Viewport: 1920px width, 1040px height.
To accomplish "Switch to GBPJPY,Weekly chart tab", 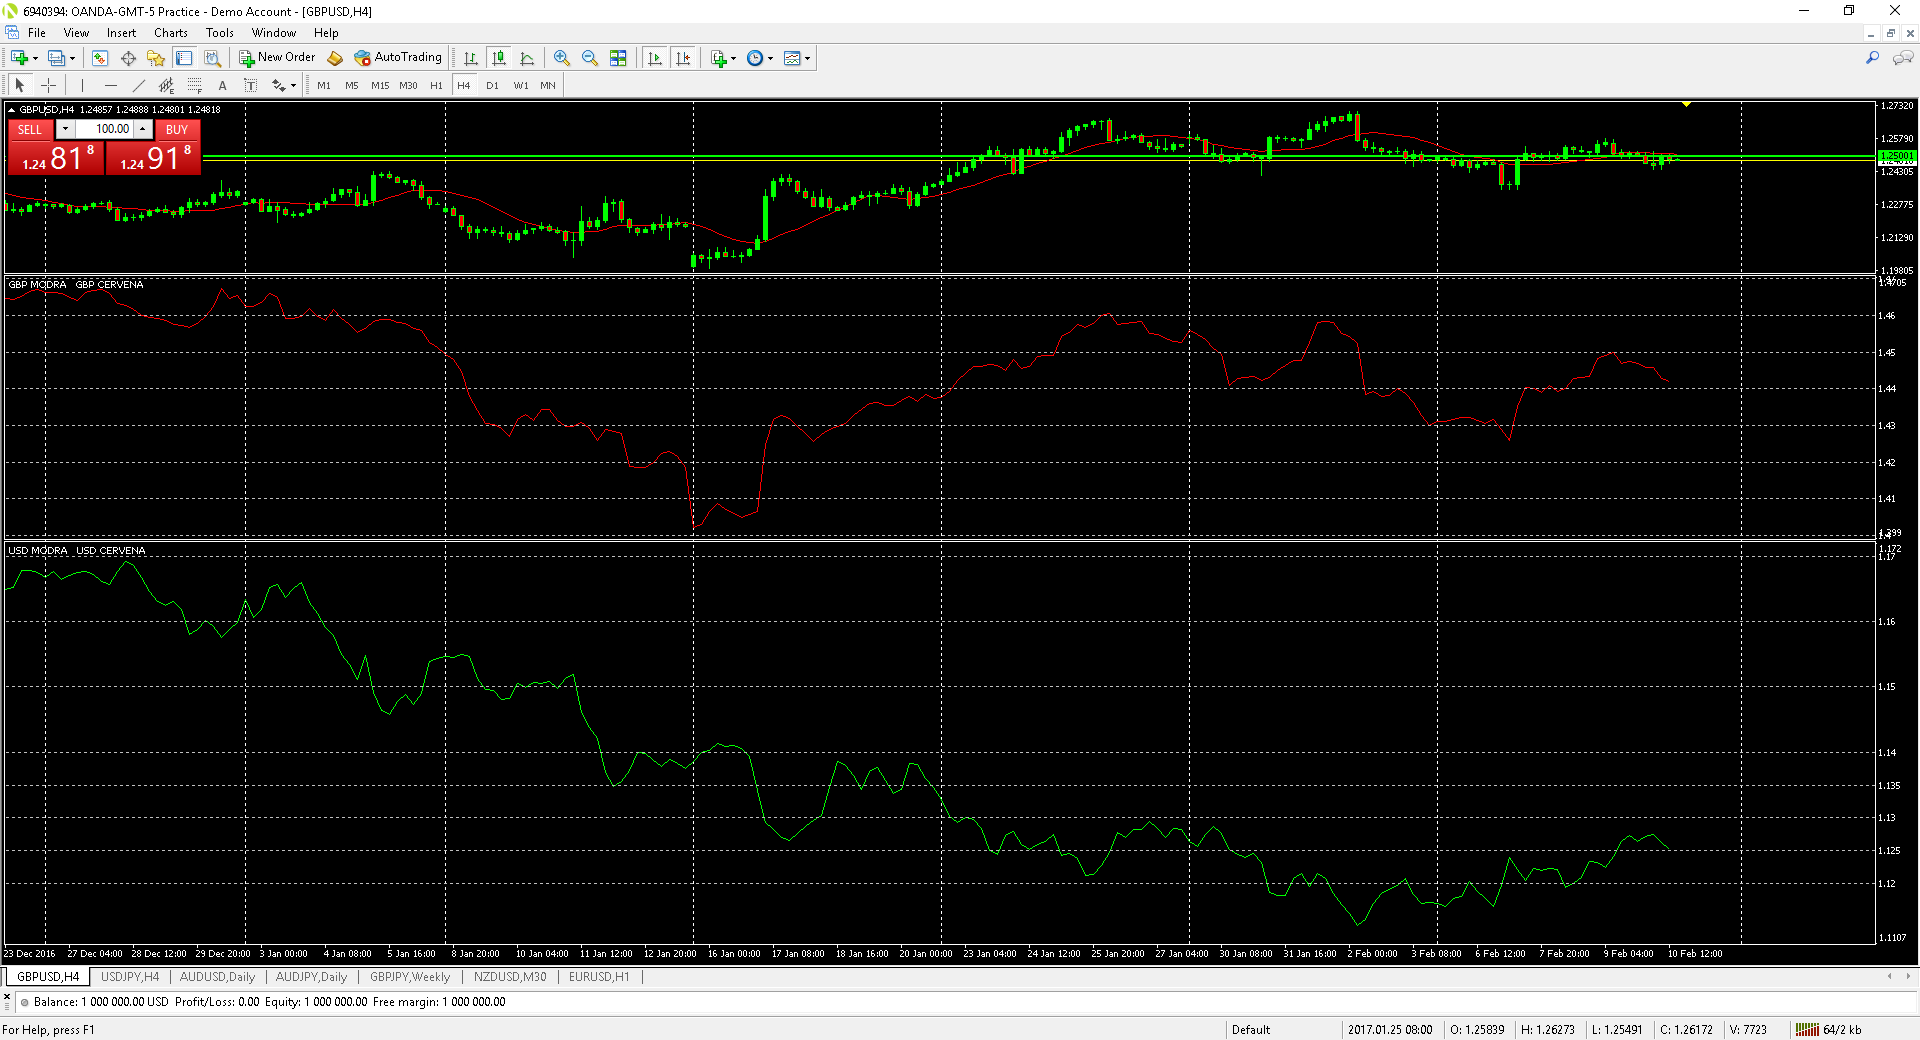I will click(410, 977).
